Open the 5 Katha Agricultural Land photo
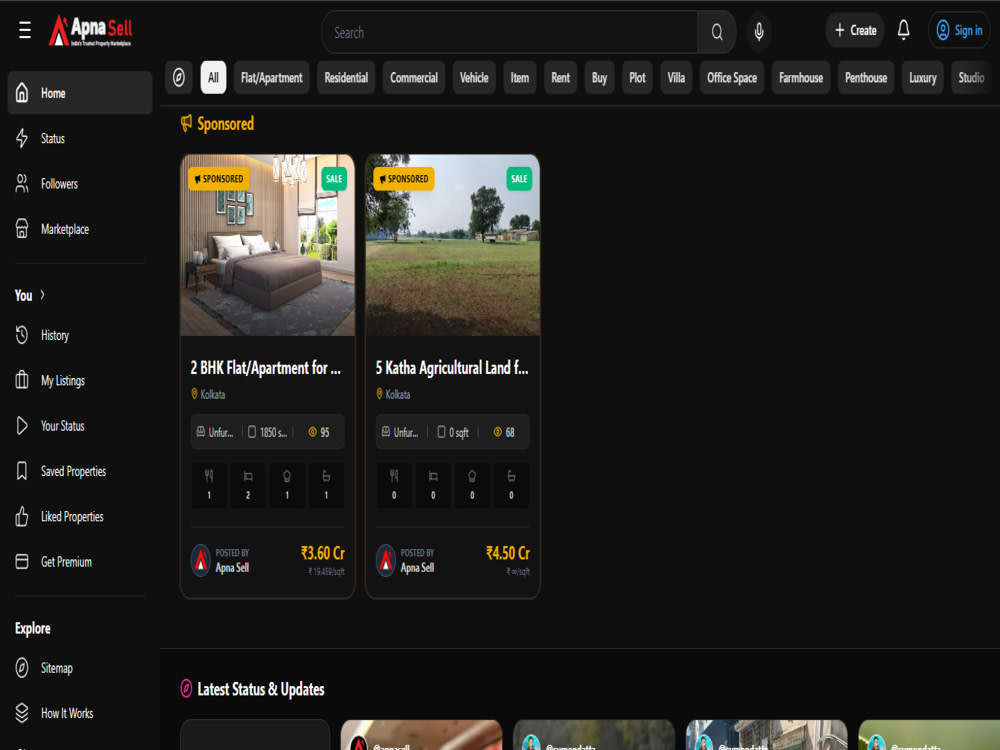Image resolution: width=1000 pixels, height=750 pixels. click(453, 245)
